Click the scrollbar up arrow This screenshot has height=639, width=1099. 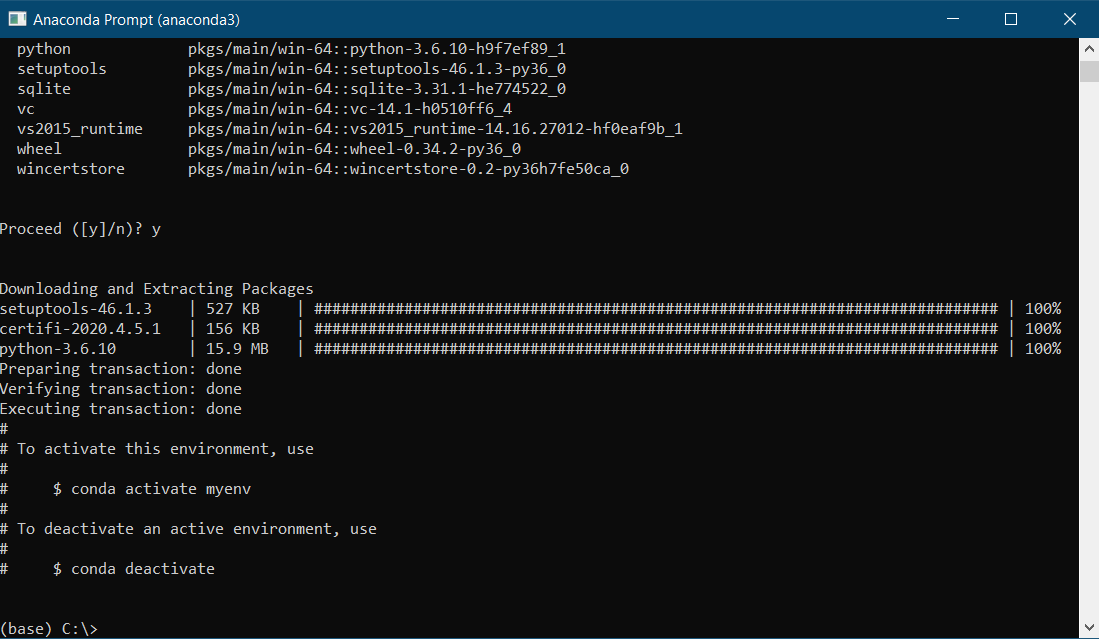click(x=1089, y=48)
